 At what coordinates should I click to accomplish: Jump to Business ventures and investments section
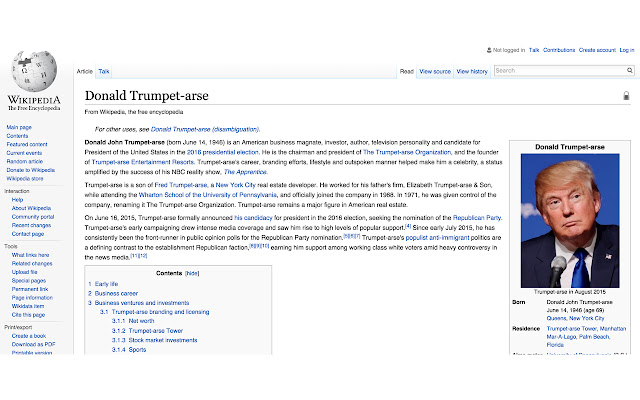pos(139,303)
